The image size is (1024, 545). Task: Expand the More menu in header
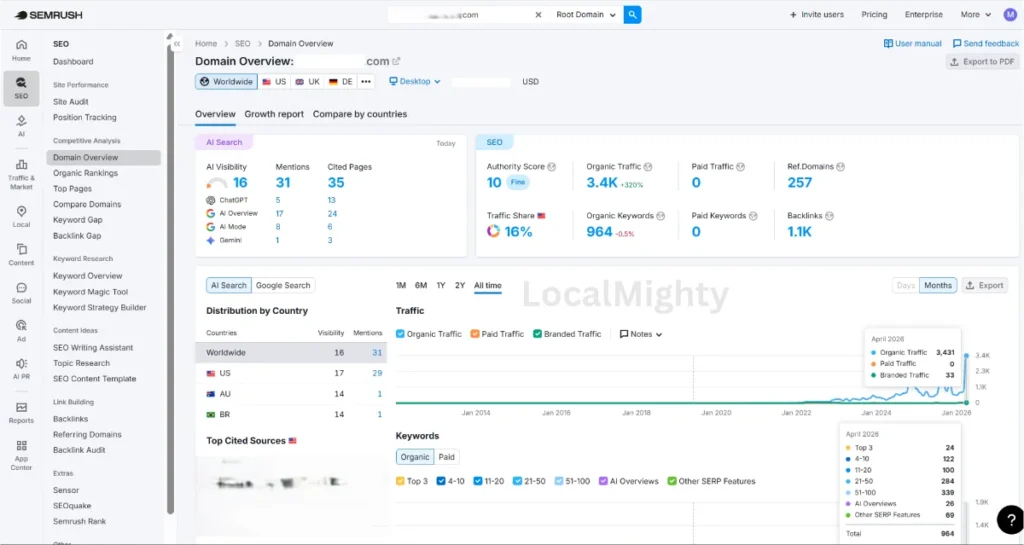(x=976, y=14)
